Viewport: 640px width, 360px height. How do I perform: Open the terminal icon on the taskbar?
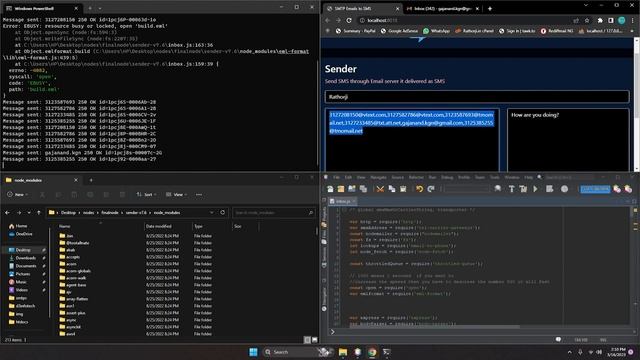386,352
